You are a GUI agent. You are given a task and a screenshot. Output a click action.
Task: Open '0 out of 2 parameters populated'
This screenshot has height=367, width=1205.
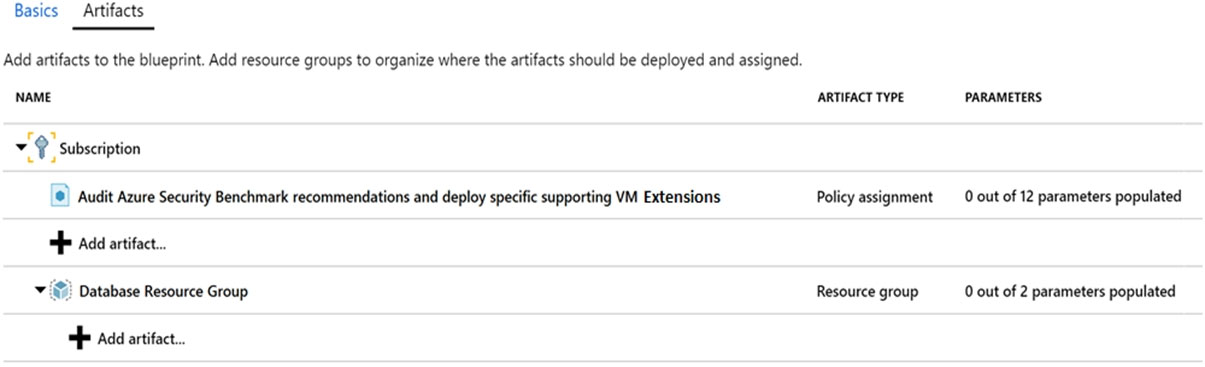1070,291
